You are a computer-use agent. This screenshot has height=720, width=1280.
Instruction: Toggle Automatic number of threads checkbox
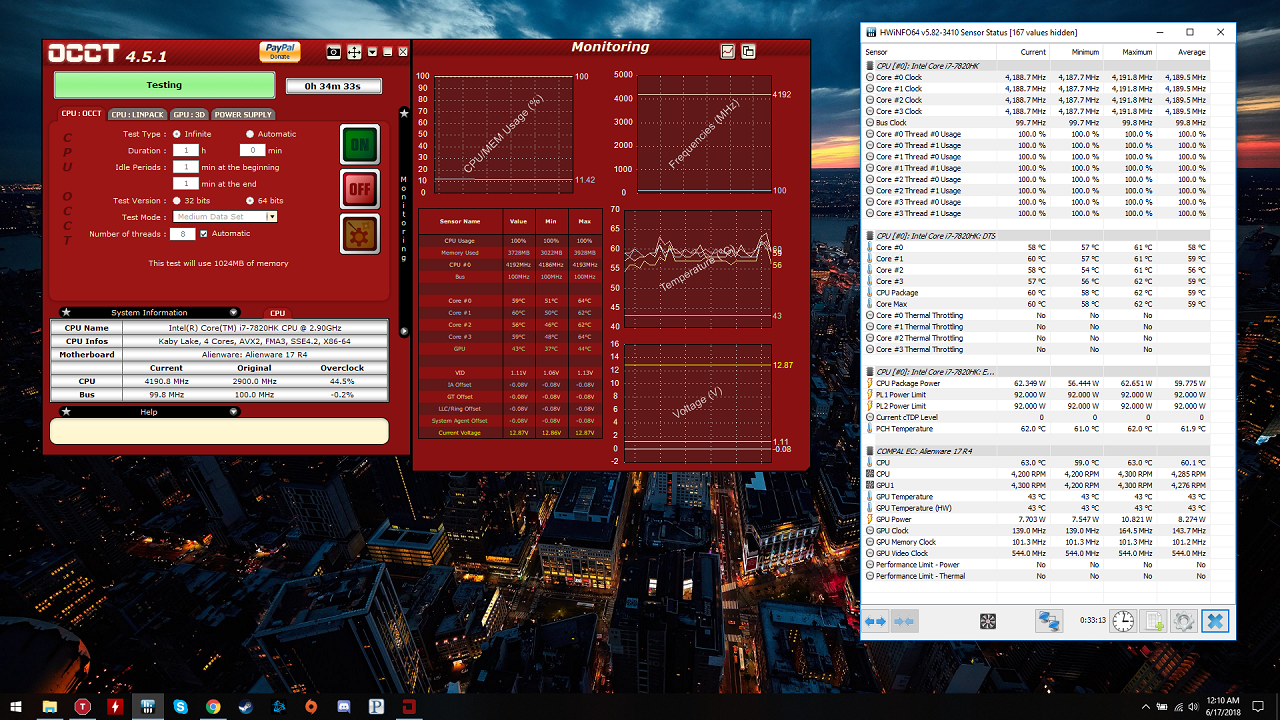204,234
